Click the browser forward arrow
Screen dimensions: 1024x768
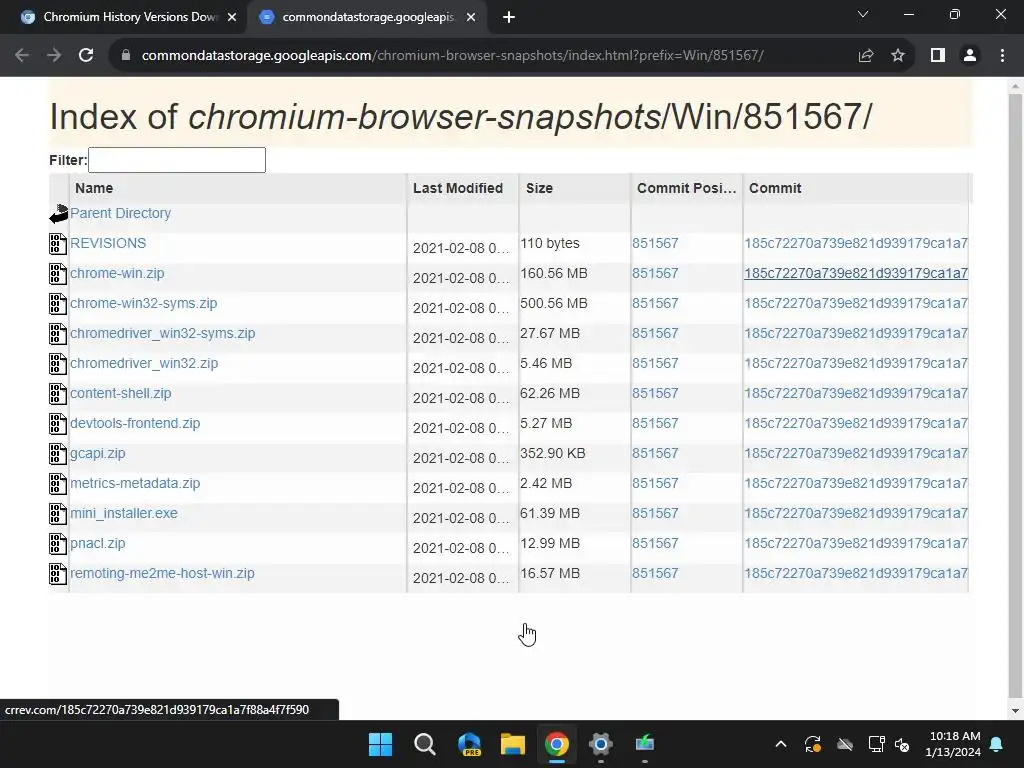pyautogui.click(x=54, y=56)
